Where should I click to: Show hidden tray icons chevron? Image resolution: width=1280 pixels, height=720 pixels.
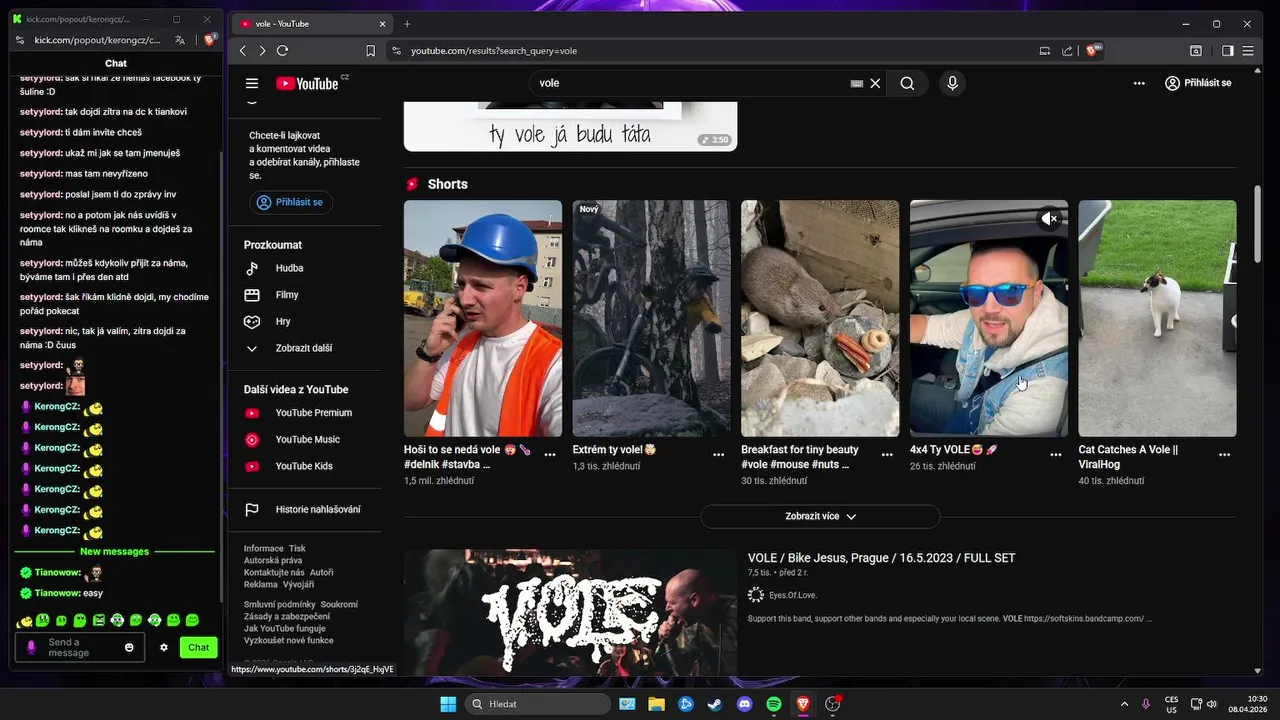click(1124, 704)
